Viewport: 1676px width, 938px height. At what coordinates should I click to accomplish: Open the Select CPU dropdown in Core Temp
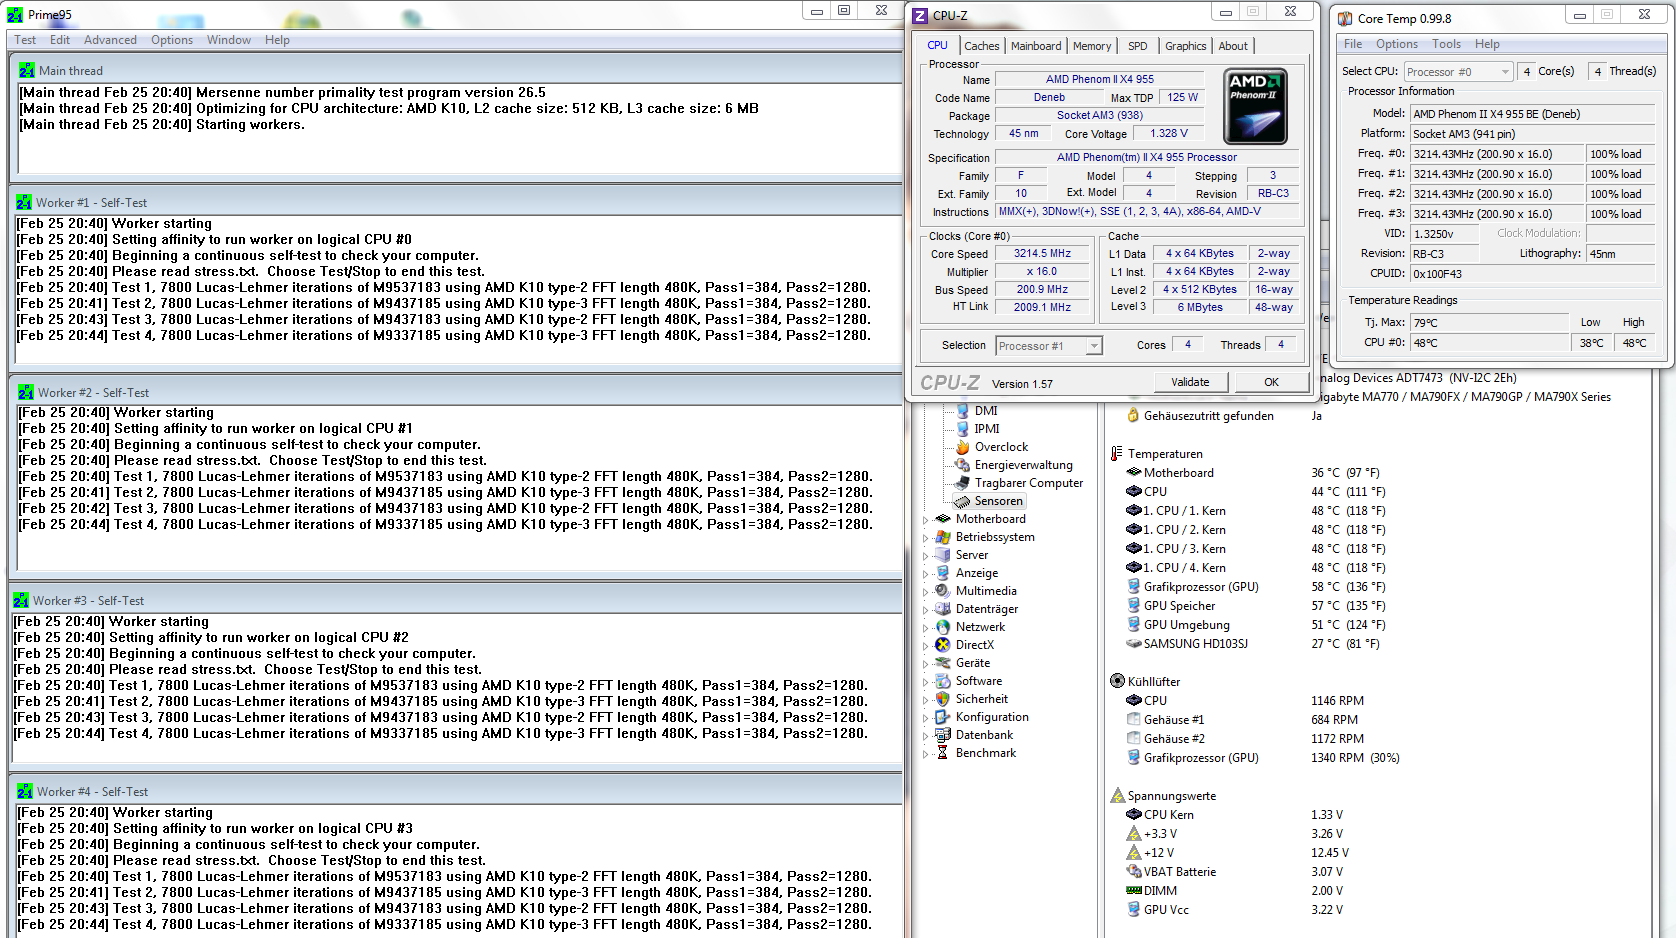[1505, 72]
